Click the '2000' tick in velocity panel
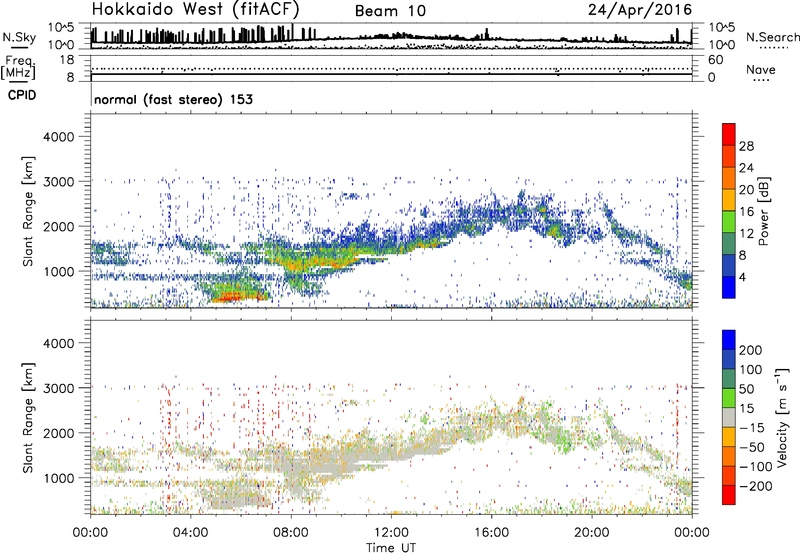This screenshot has height=554, width=800. (59, 433)
